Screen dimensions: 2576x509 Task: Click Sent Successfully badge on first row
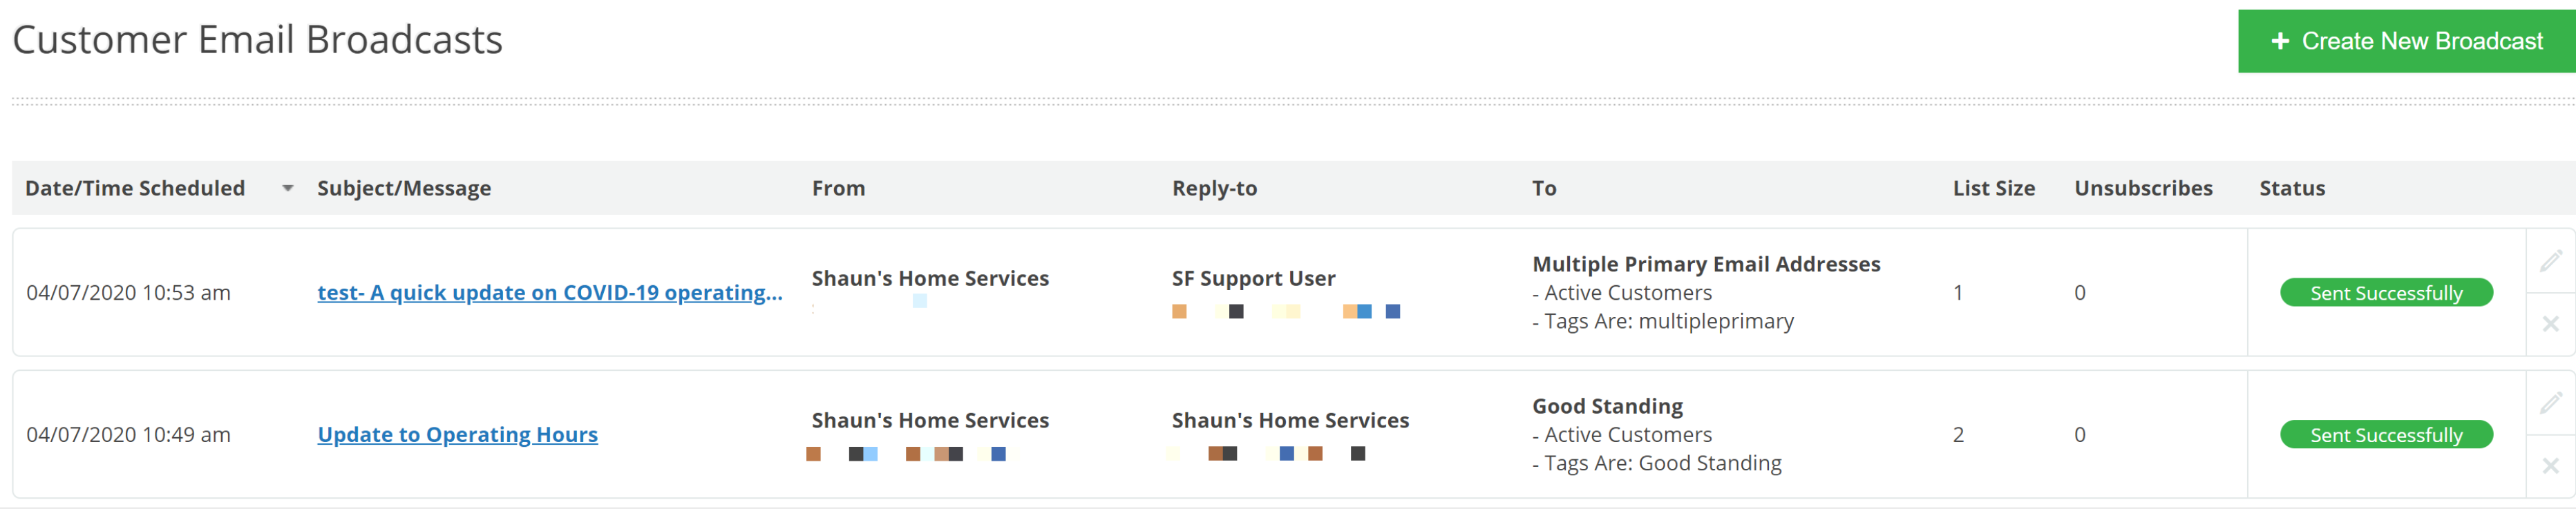coord(2386,293)
